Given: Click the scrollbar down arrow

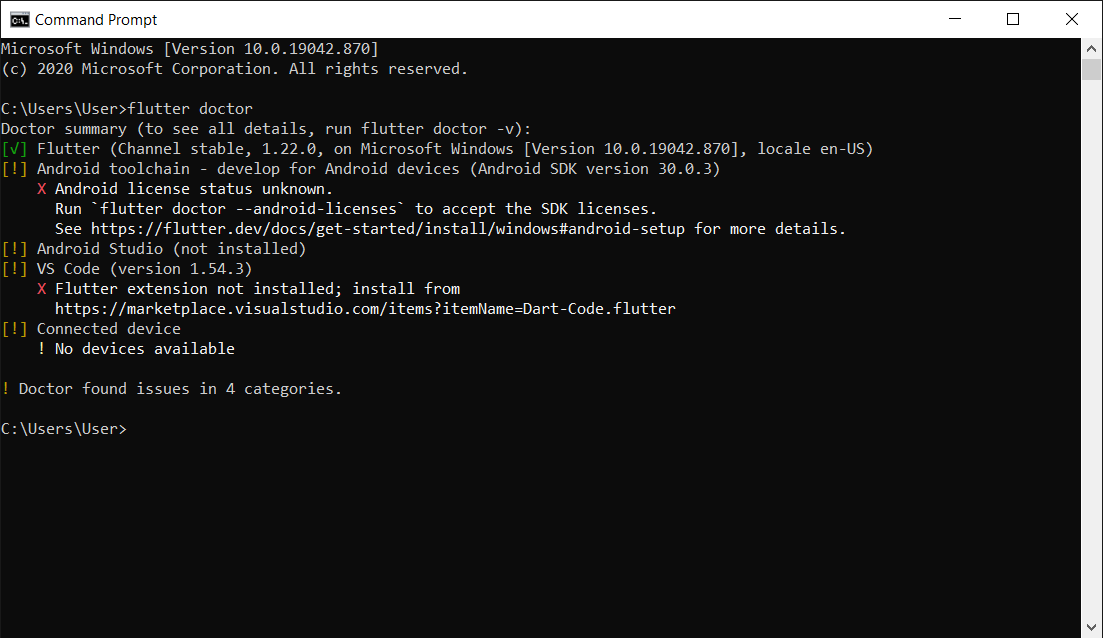Looking at the screenshot, I should coord(1091,626).
